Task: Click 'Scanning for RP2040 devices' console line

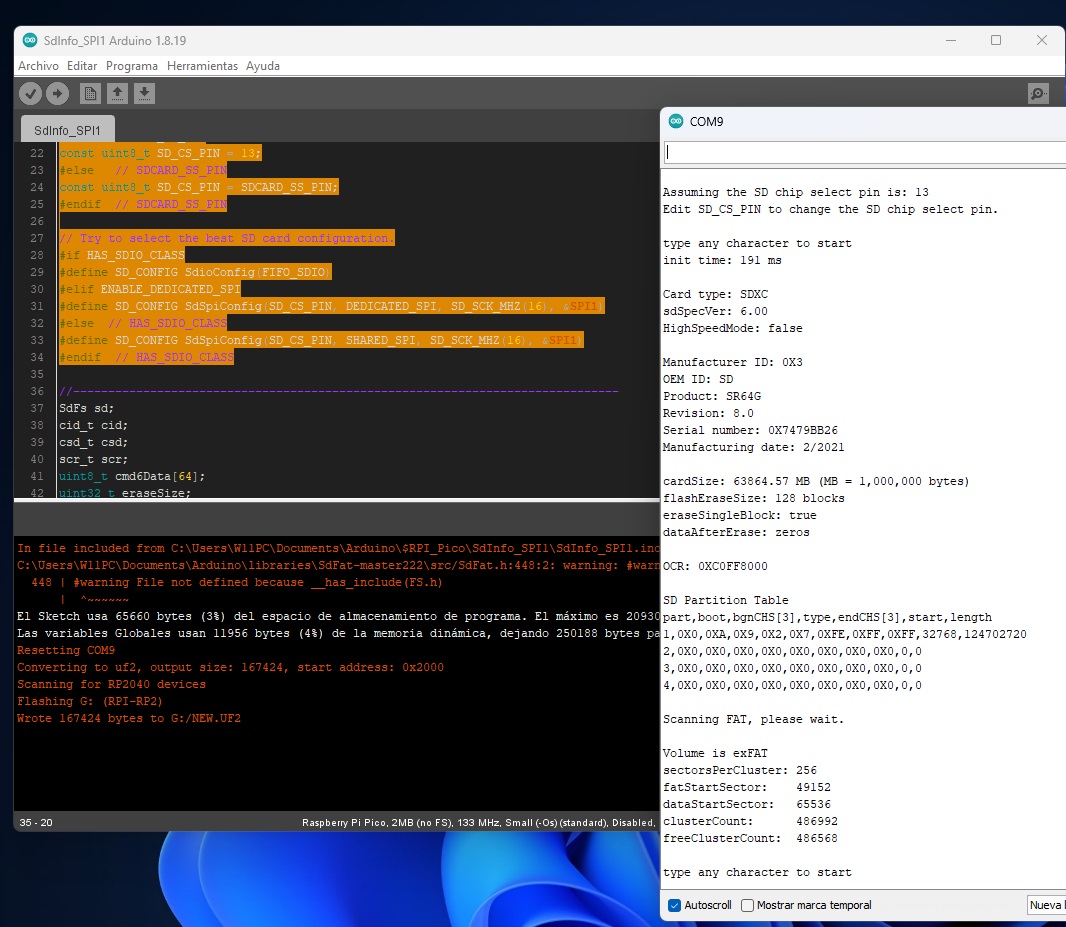Action: coord(111,684)
